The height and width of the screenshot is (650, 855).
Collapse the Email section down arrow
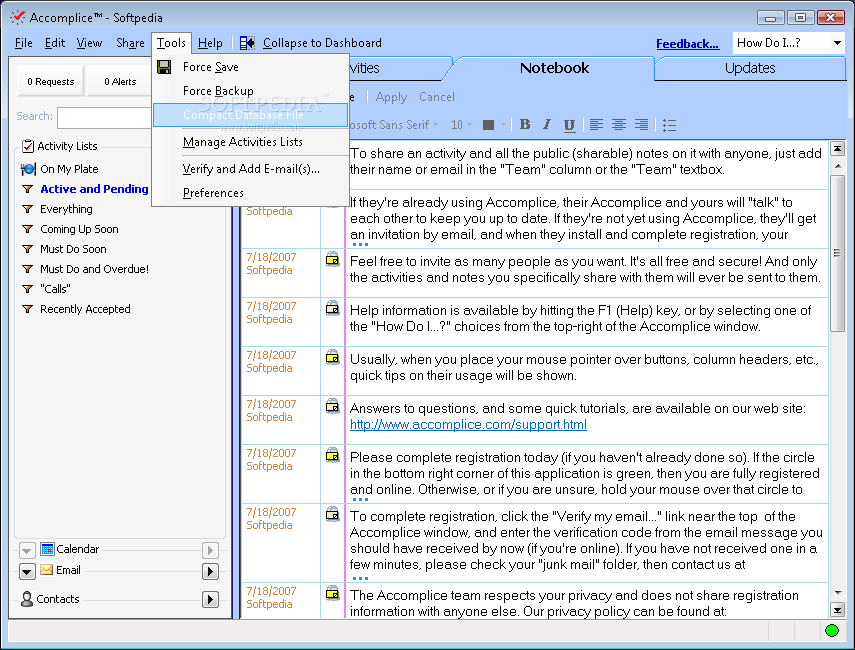pyautogui.click(x=27, y=571)
